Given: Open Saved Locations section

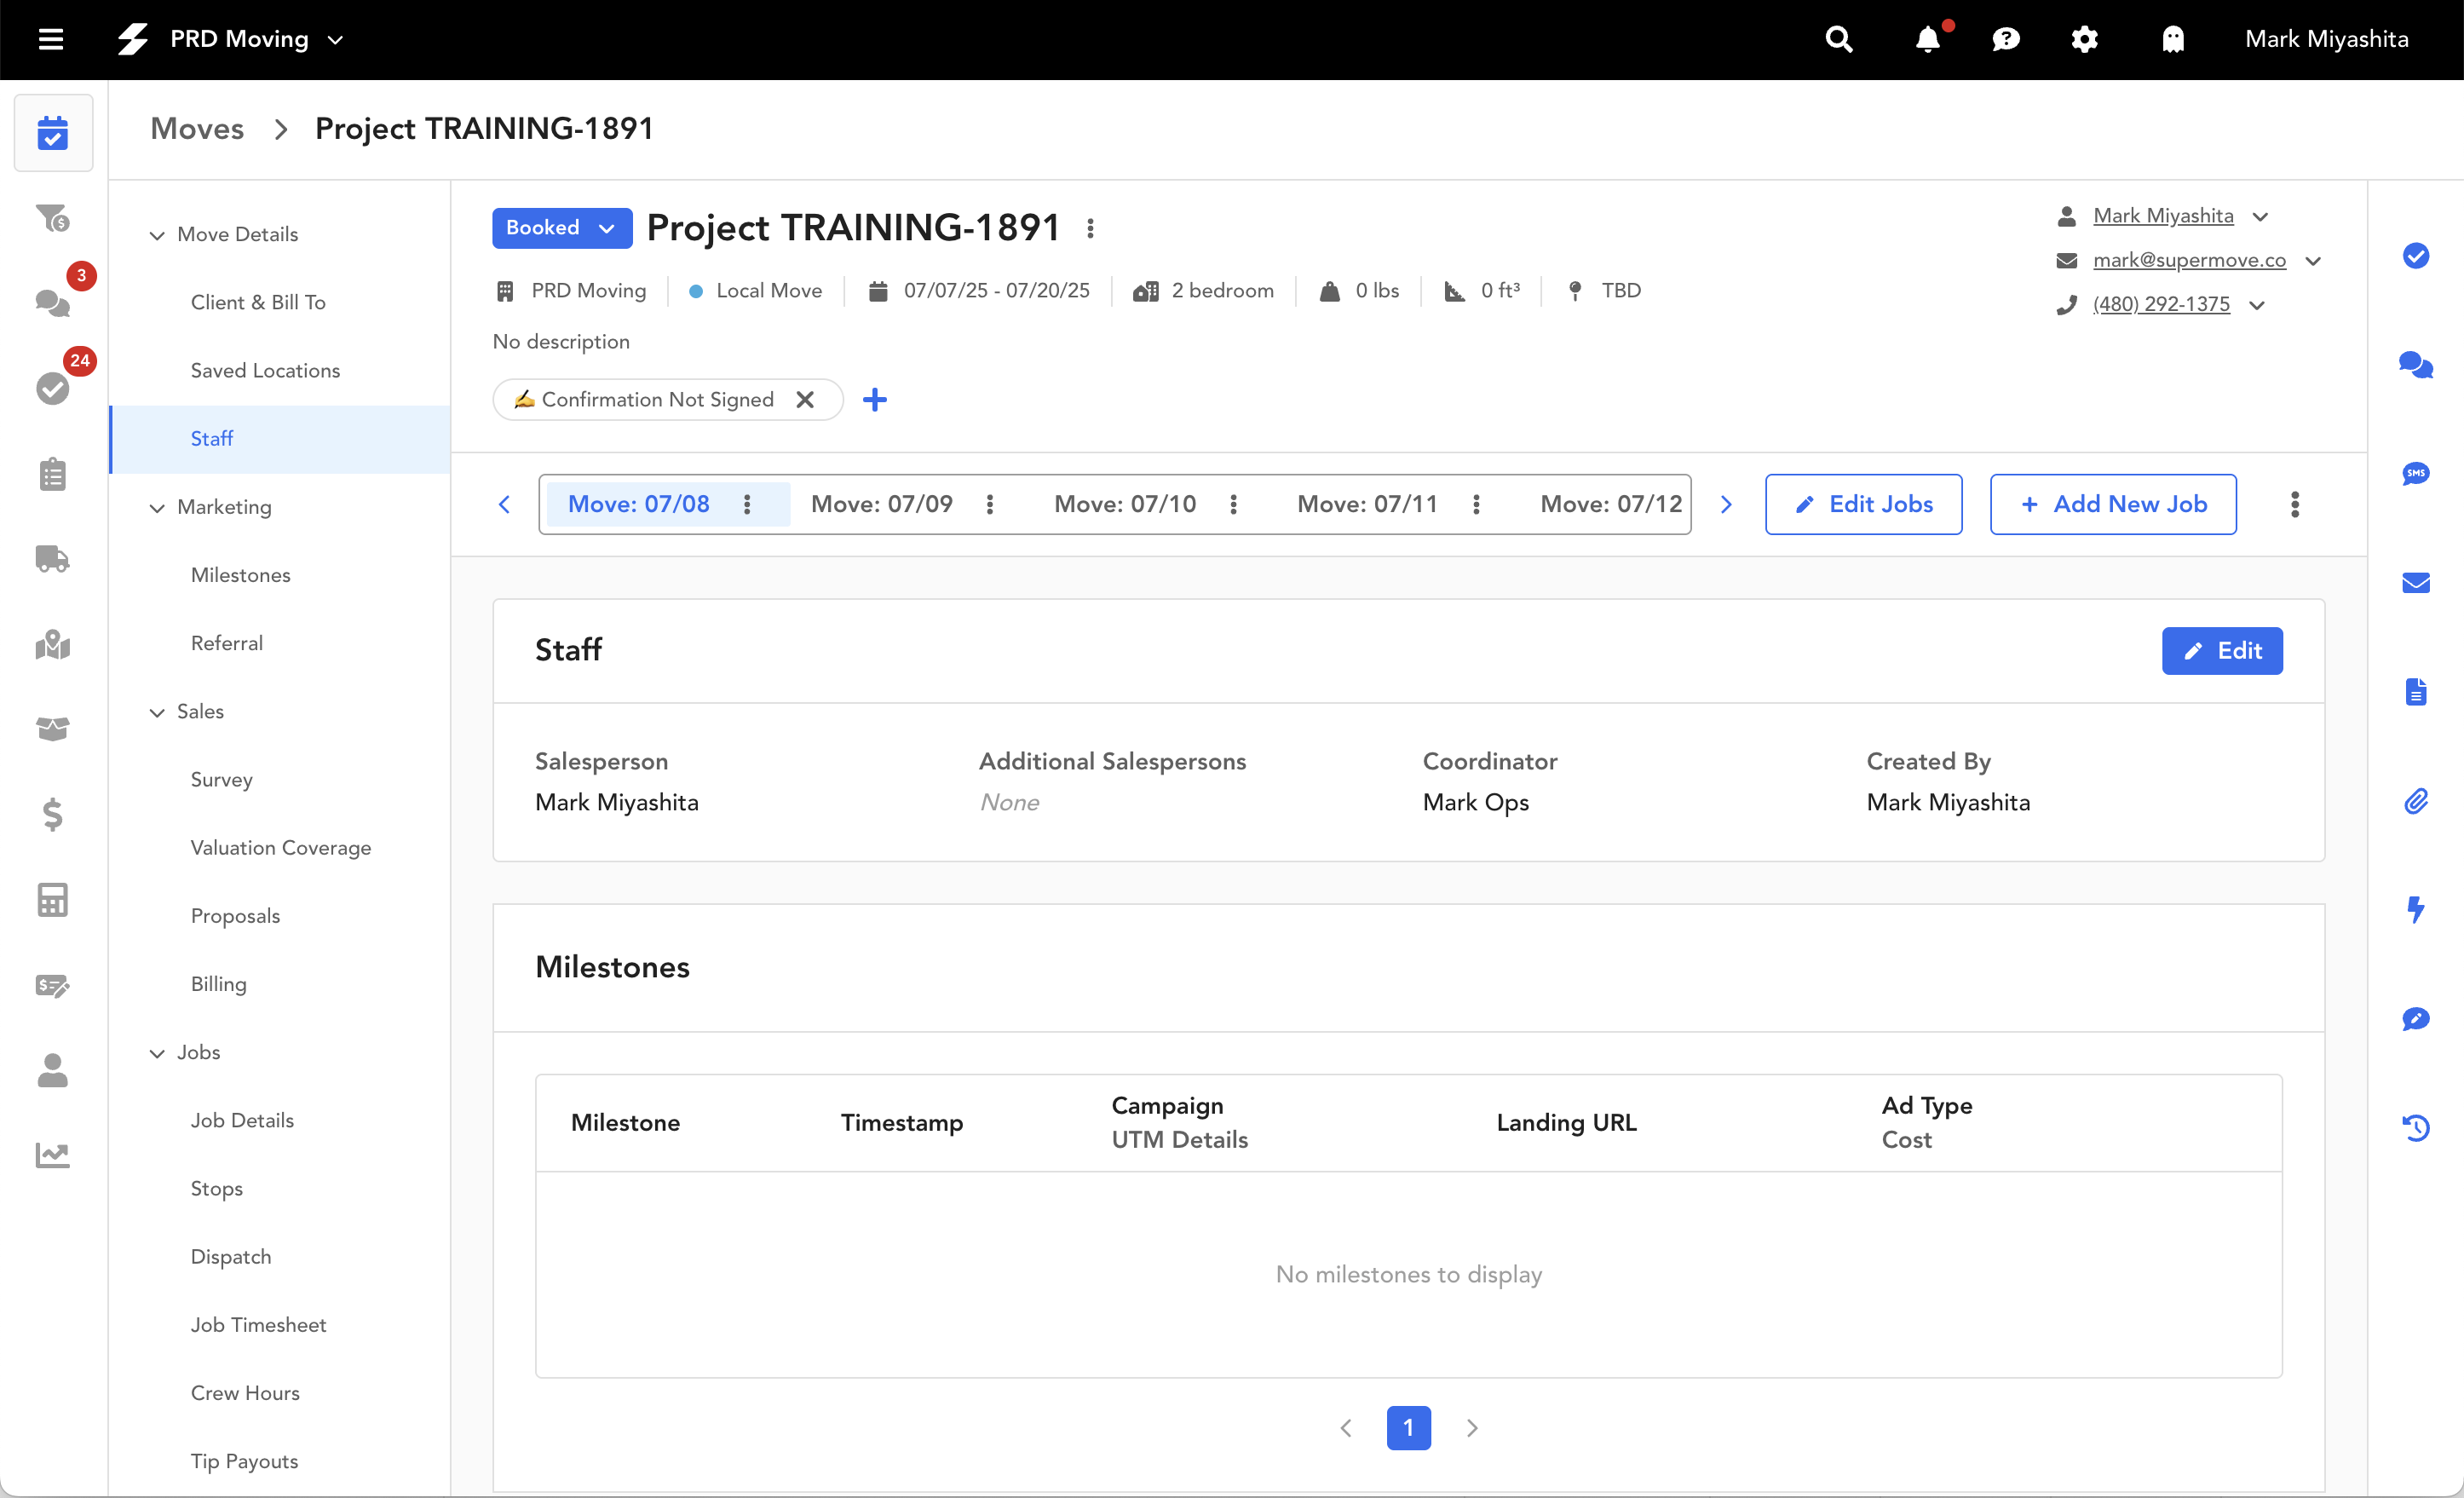Looking at the screenshot, I should click(265, 370).
